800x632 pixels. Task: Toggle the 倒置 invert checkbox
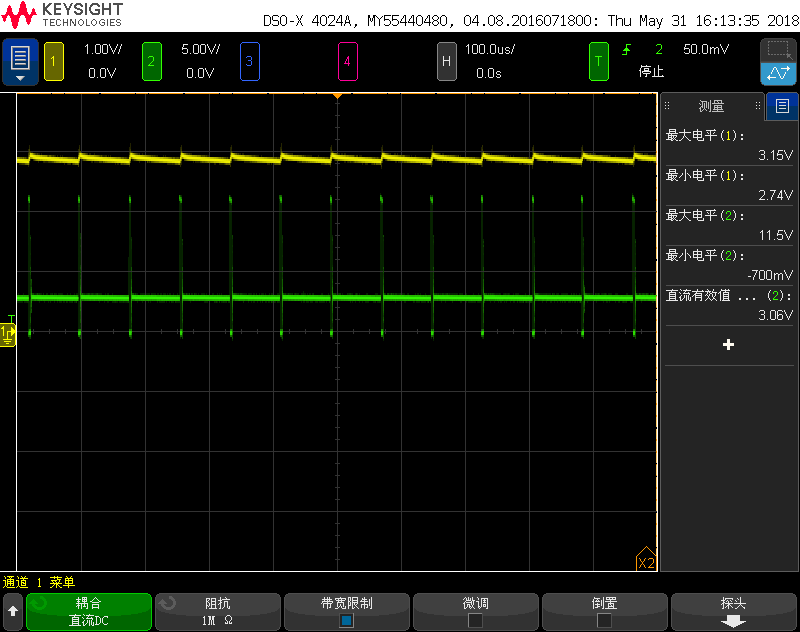(604, 620)
